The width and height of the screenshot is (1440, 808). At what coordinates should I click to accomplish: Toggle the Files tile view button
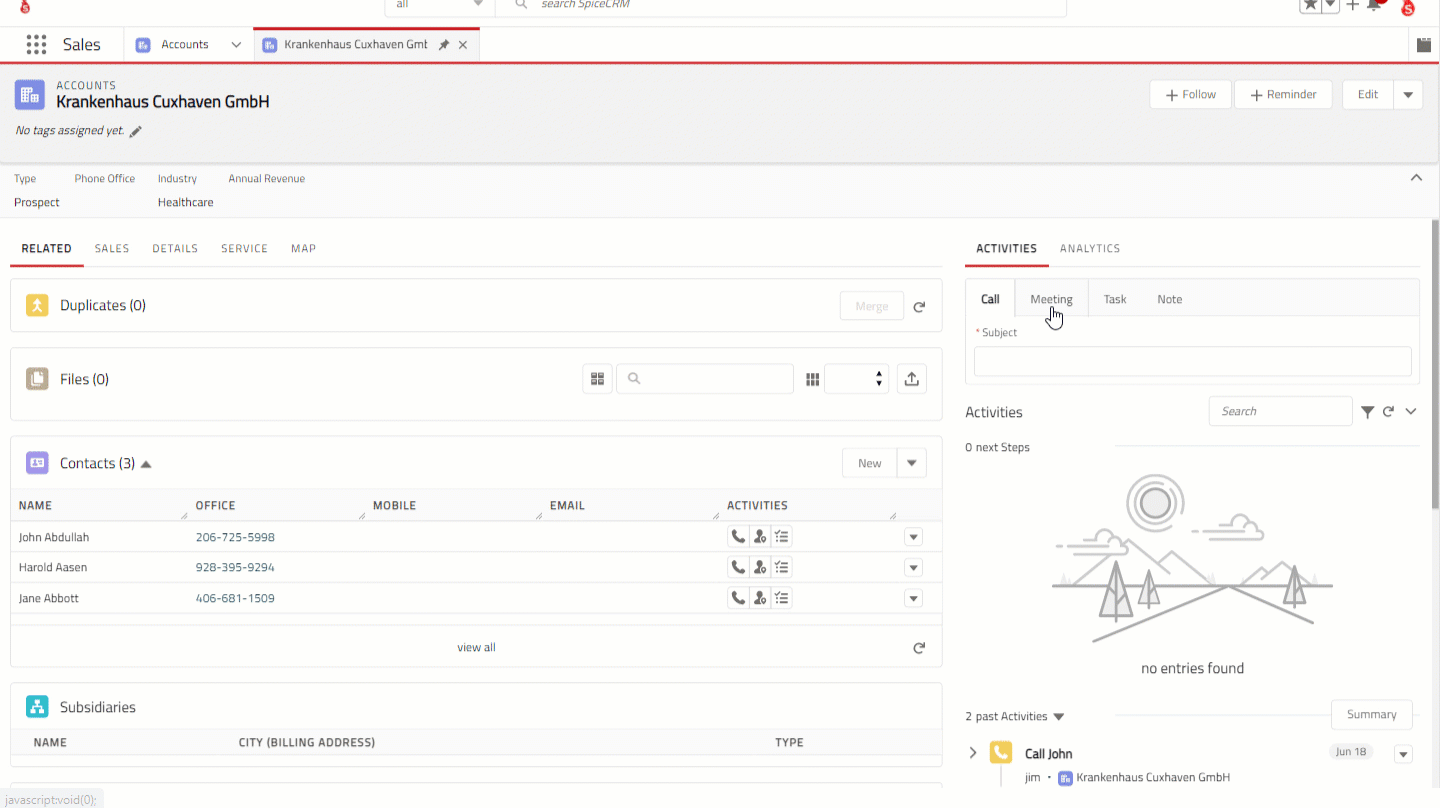[x=597, y=379]
